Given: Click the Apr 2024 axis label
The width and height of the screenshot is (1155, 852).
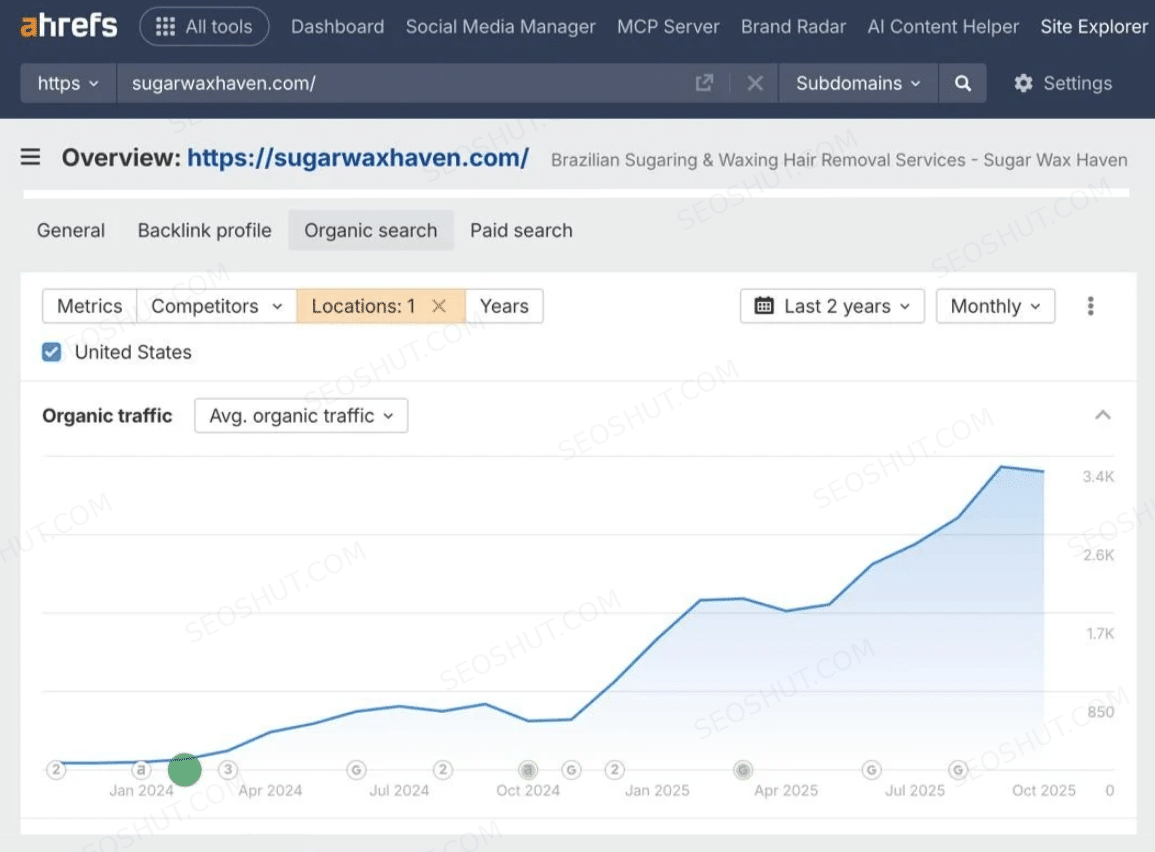Looking at the screenshot, I should tap(270, 791).
